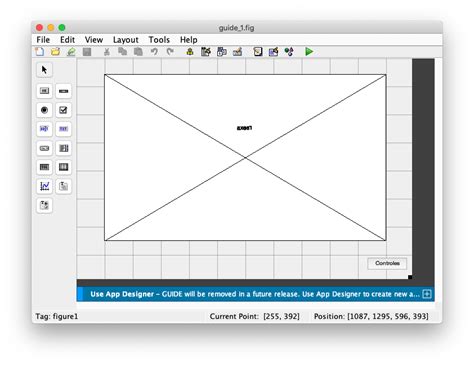Screen dimensions: 474x365
Task: Pick the Pop-up Menu component
Action: tap(44, 148)
